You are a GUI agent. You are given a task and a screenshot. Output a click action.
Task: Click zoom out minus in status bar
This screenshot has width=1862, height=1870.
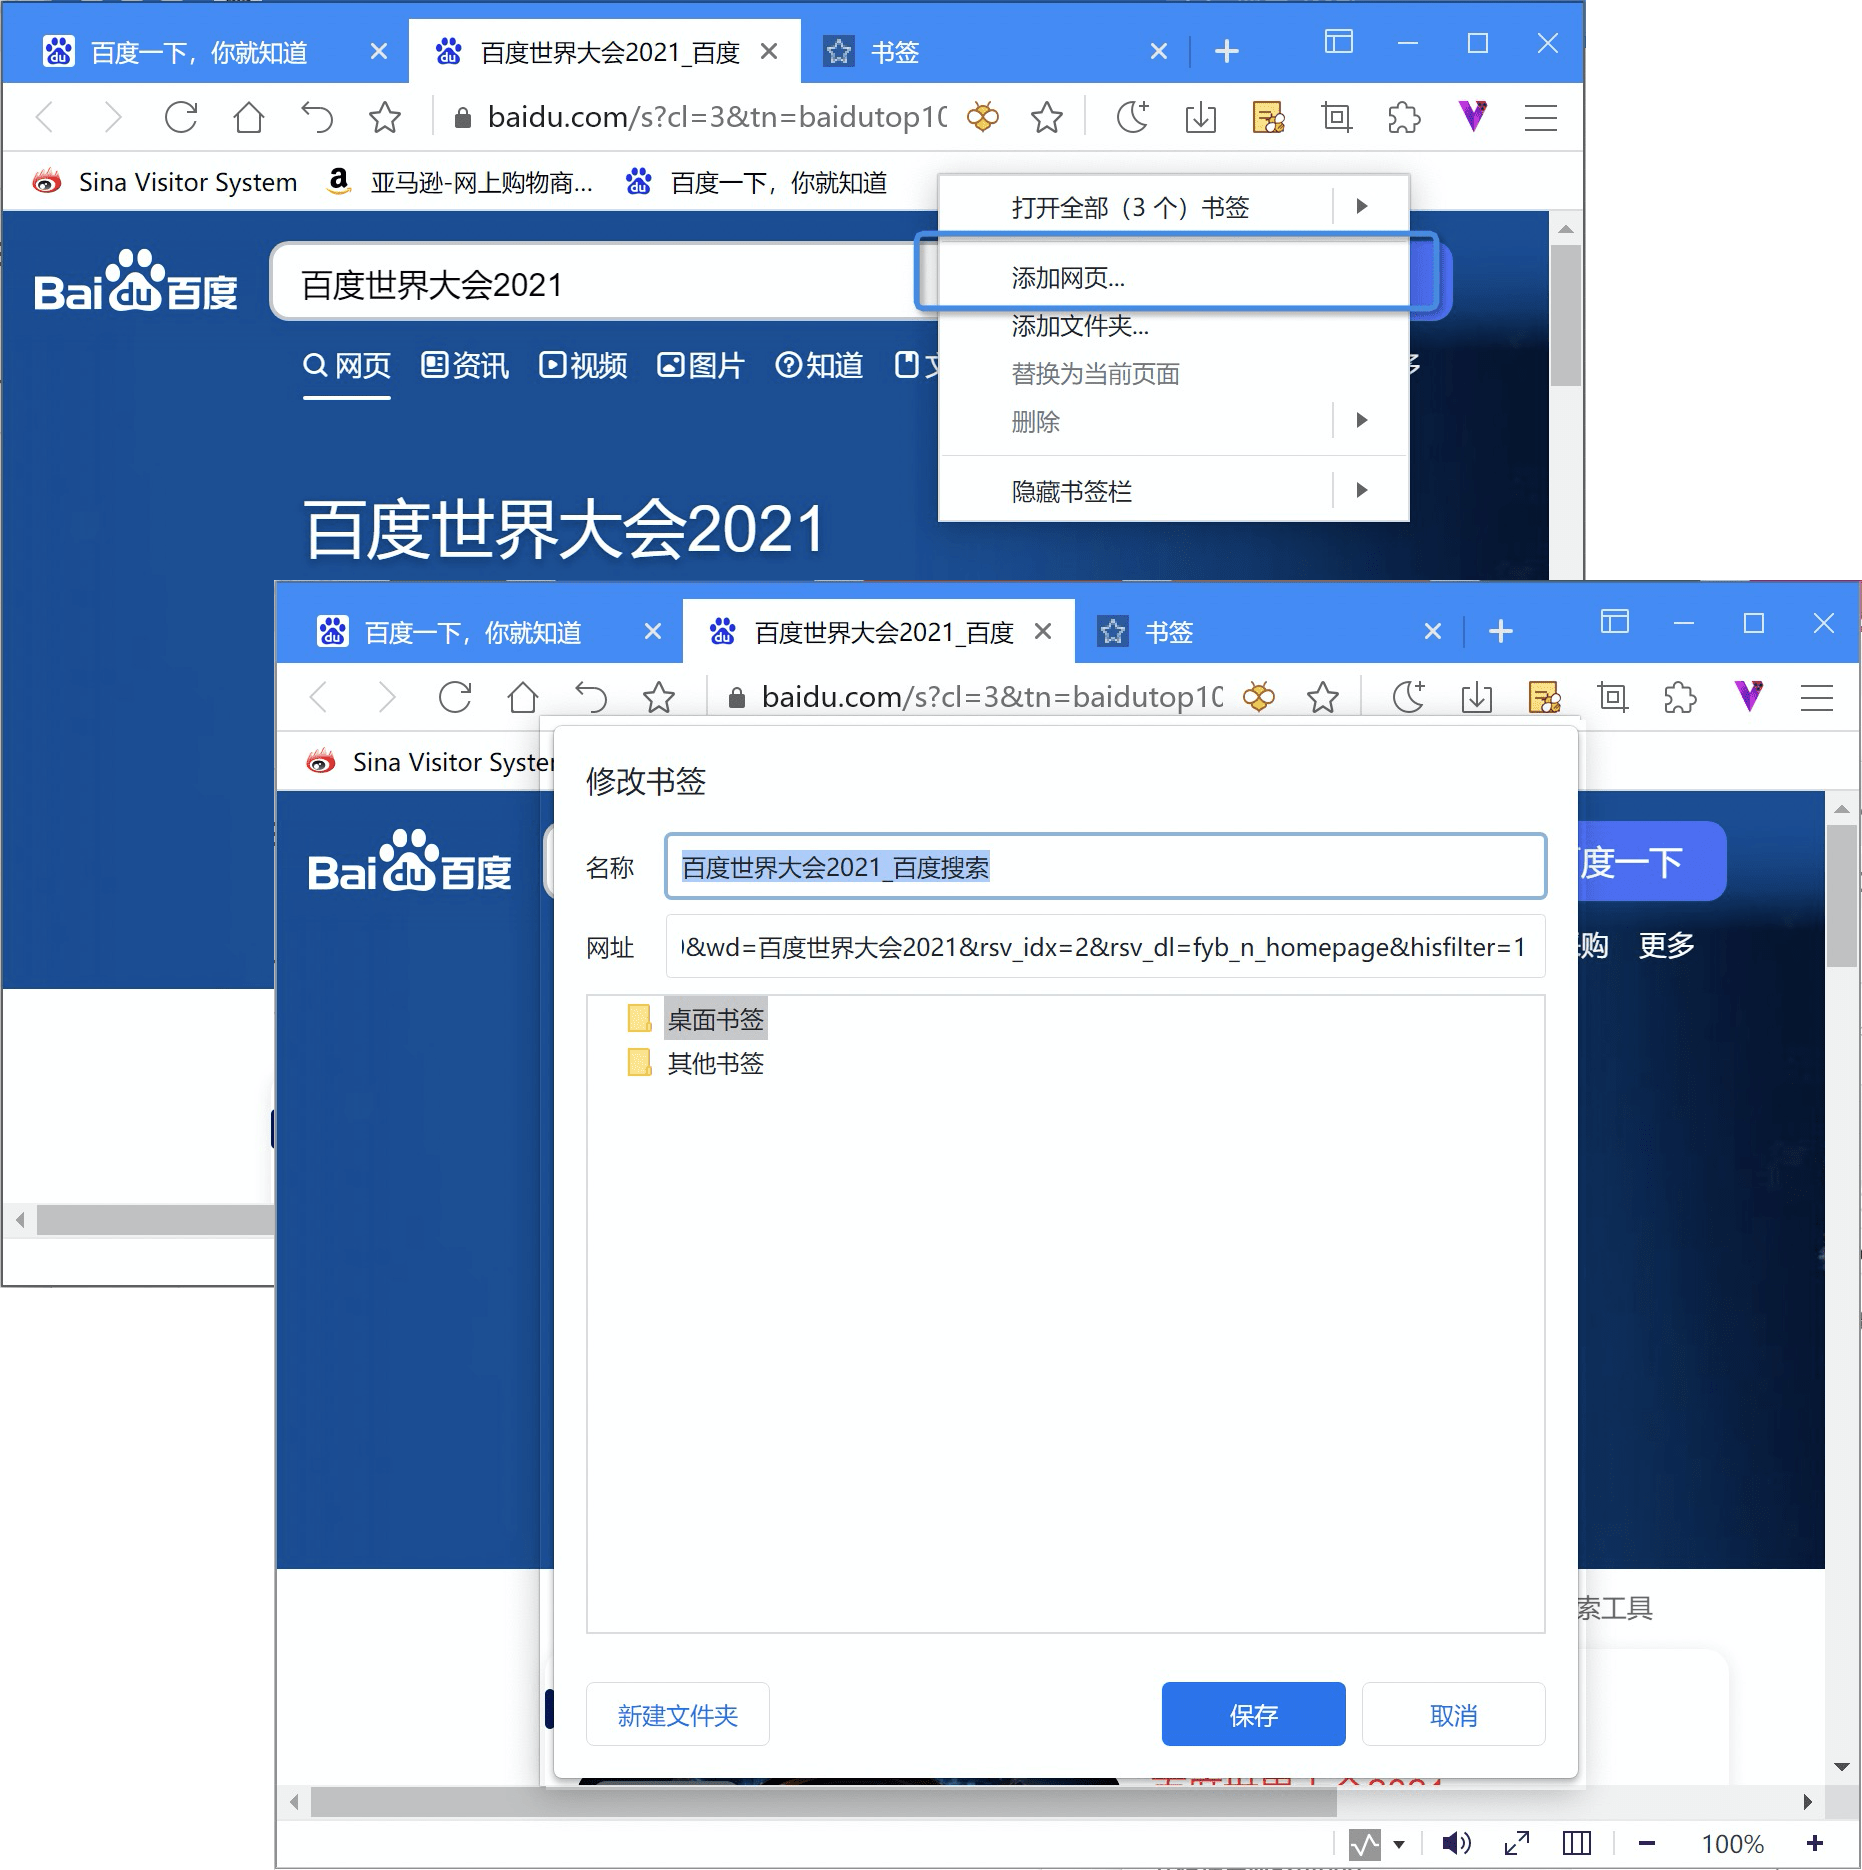tap(1647, 1843)
